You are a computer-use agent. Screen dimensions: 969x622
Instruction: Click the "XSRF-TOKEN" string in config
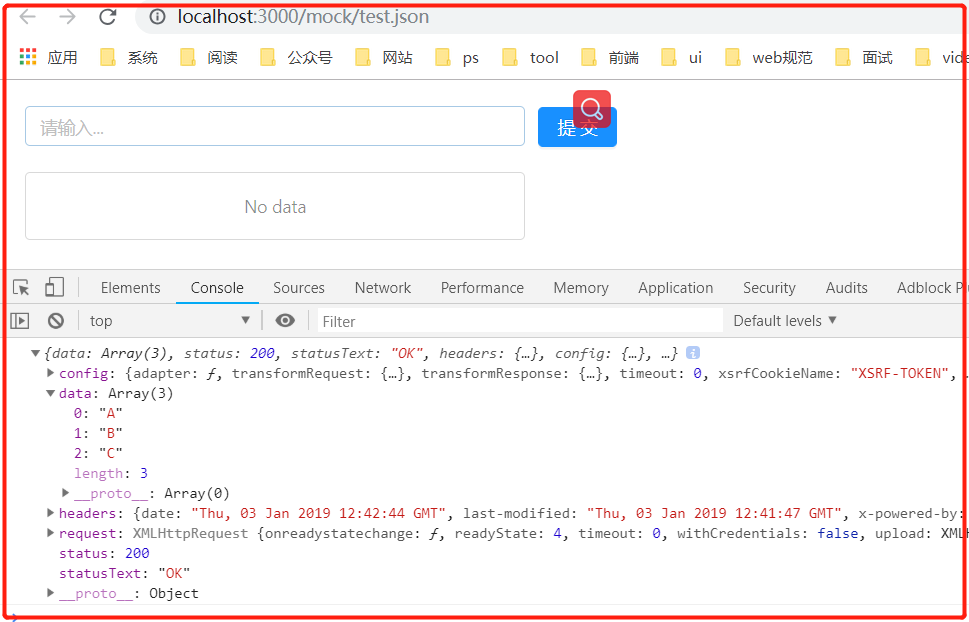click(900, 373)
